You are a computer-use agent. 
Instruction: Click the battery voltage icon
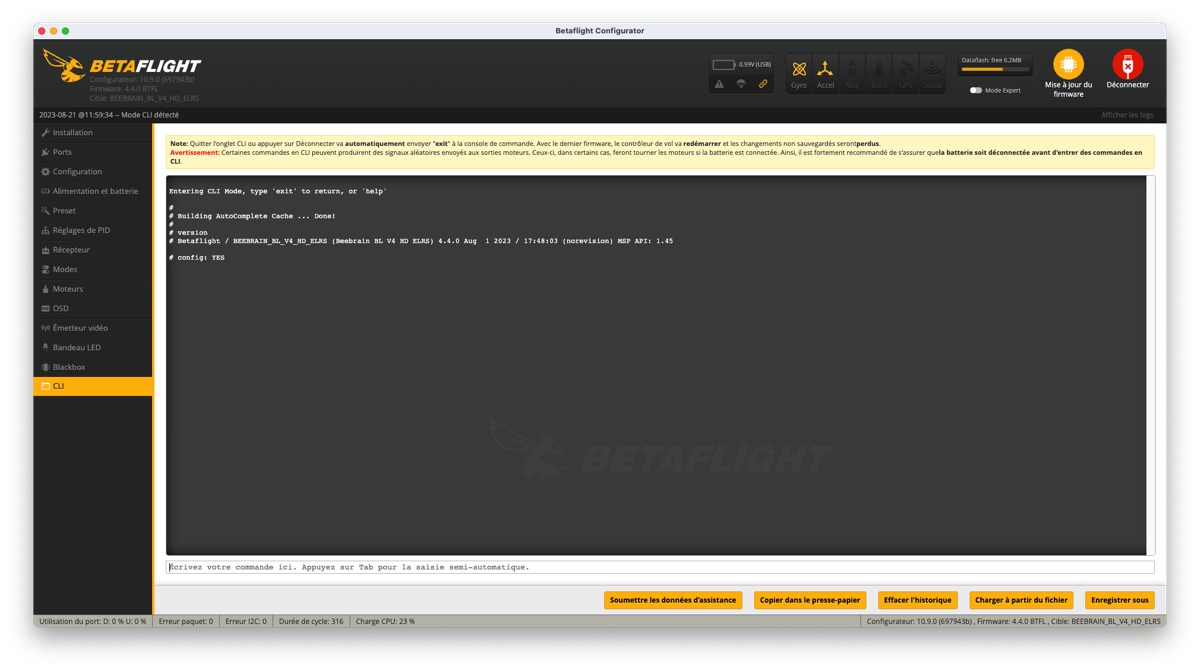(723, 65)
